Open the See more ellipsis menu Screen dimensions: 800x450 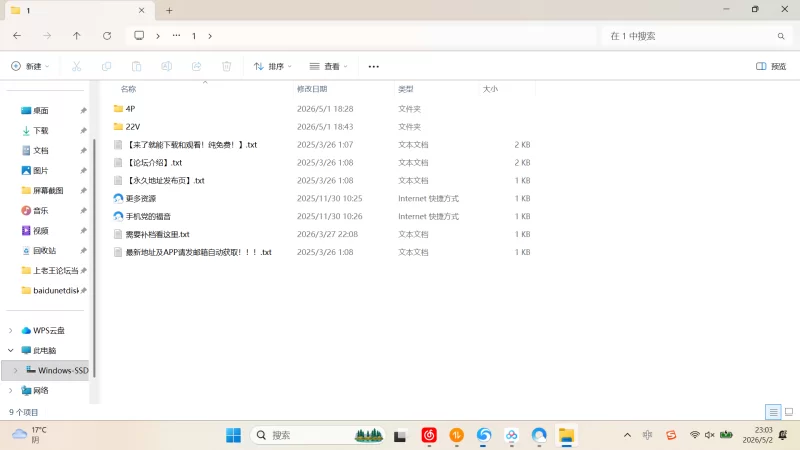[x=373, y=66]
